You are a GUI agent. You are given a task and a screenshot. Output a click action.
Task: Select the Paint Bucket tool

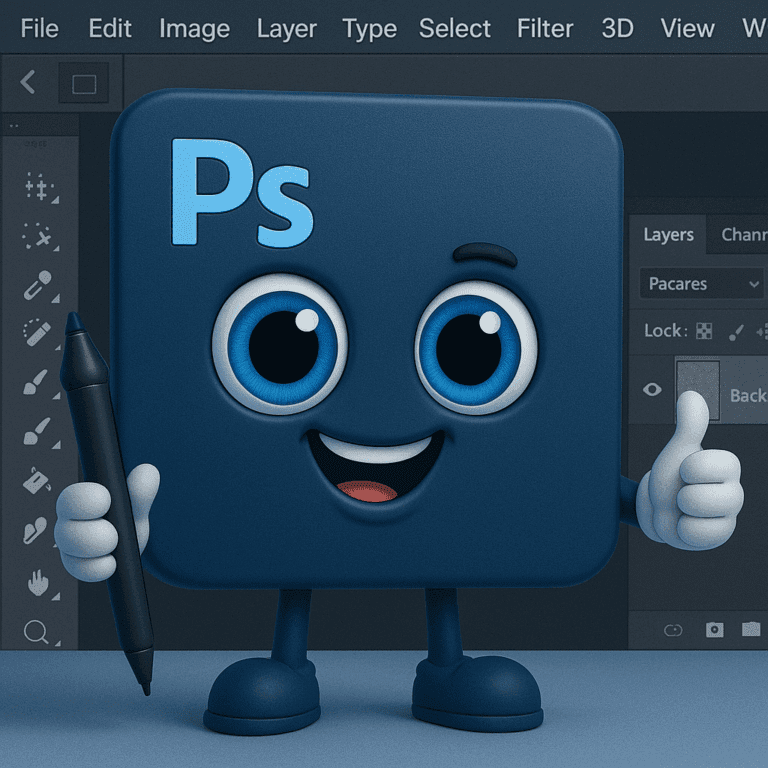point(37,481)
